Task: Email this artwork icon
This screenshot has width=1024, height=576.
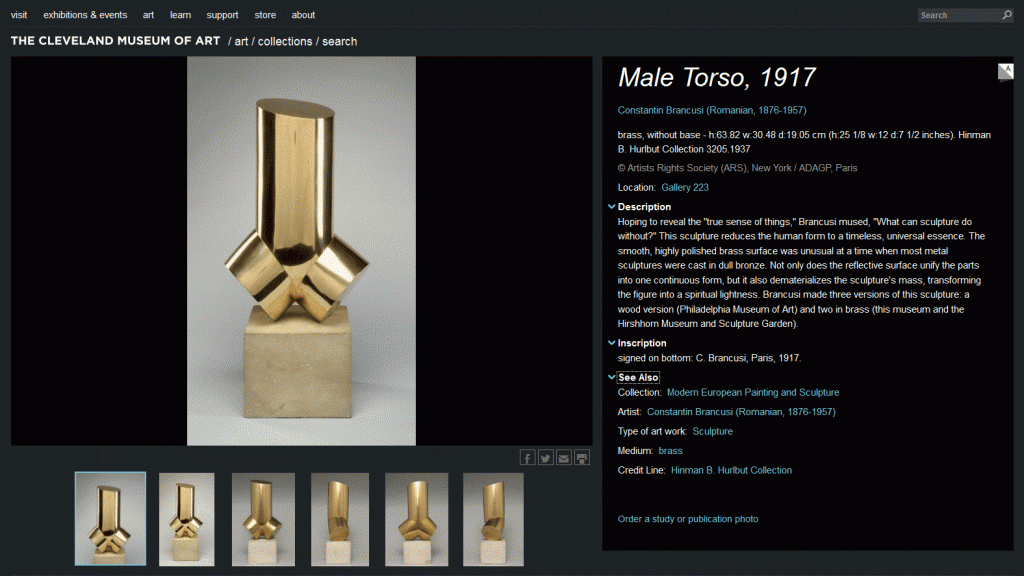Action: tap(564, 458)
